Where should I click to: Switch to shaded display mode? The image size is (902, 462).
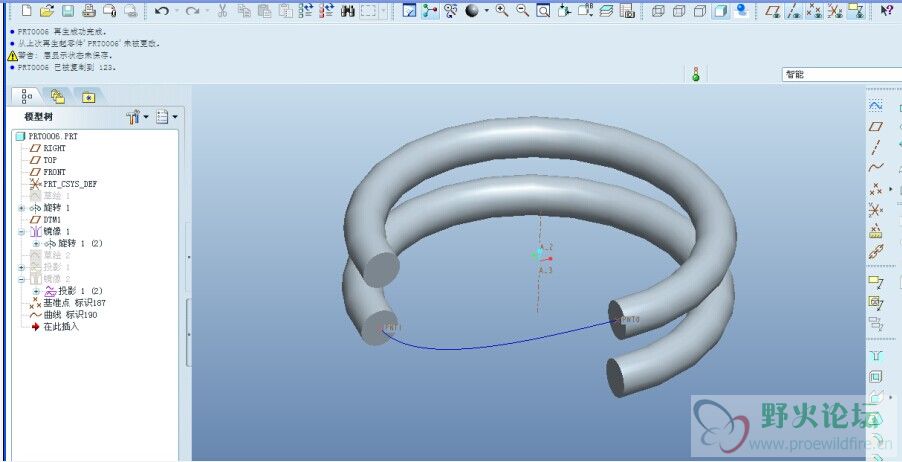[x=720, y=11]
